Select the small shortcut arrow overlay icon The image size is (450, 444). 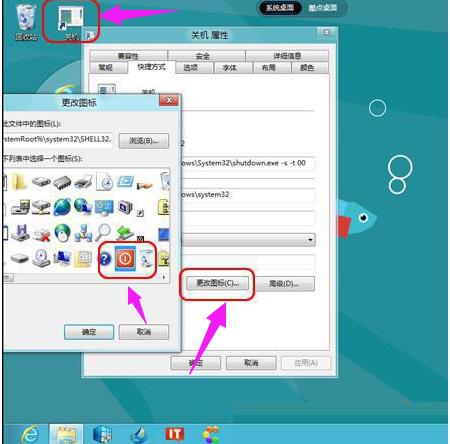pos(140,213)
